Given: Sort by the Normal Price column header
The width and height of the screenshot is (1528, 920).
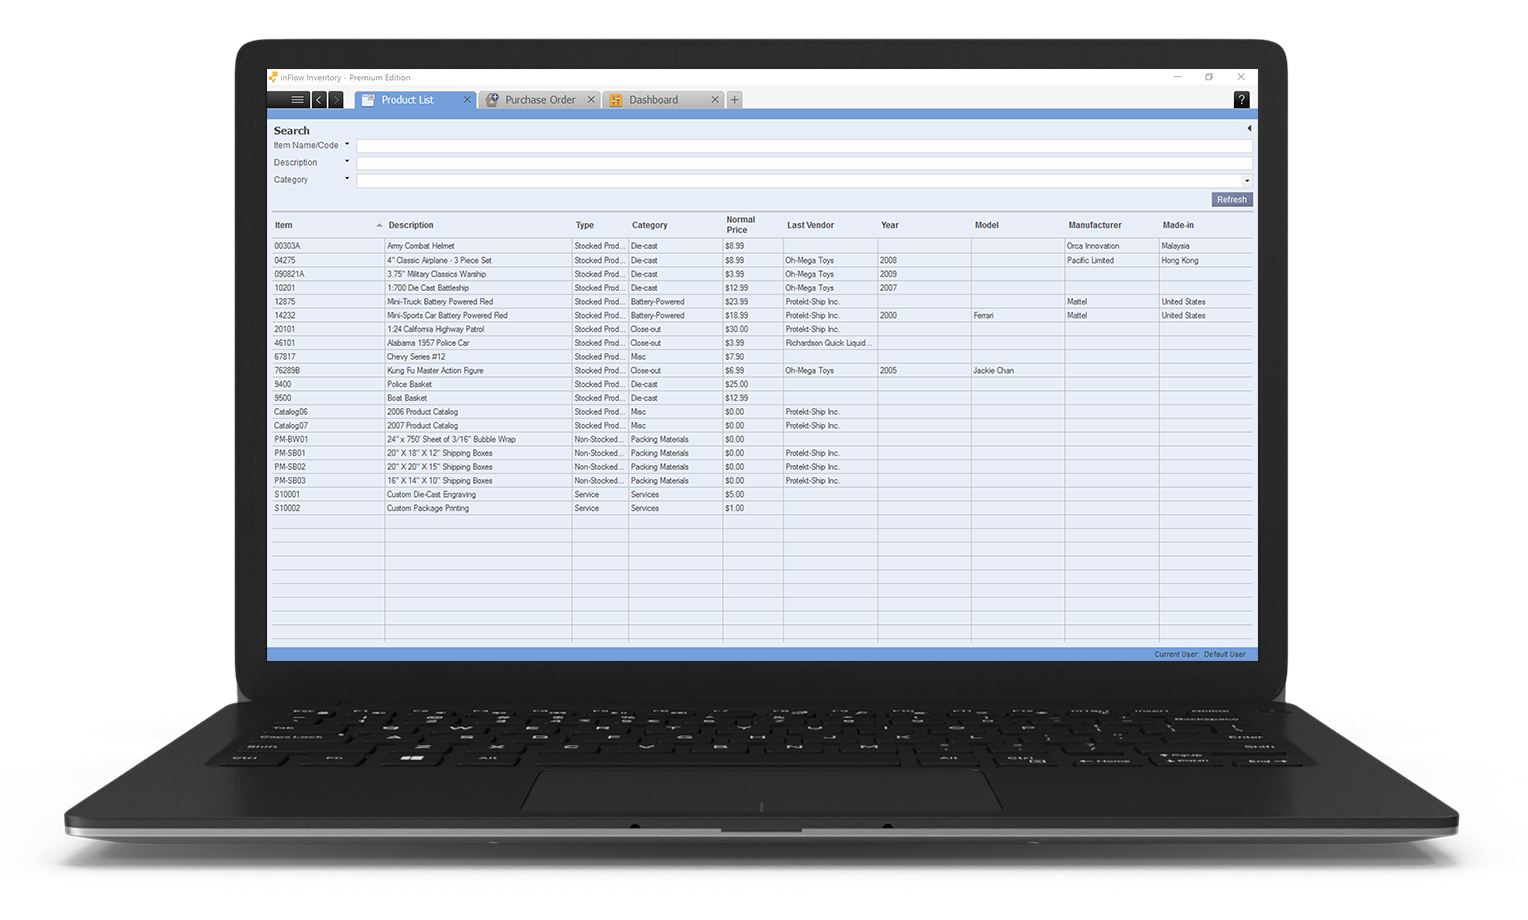Looking at the screenshot, I should click(x=753, y=225).
